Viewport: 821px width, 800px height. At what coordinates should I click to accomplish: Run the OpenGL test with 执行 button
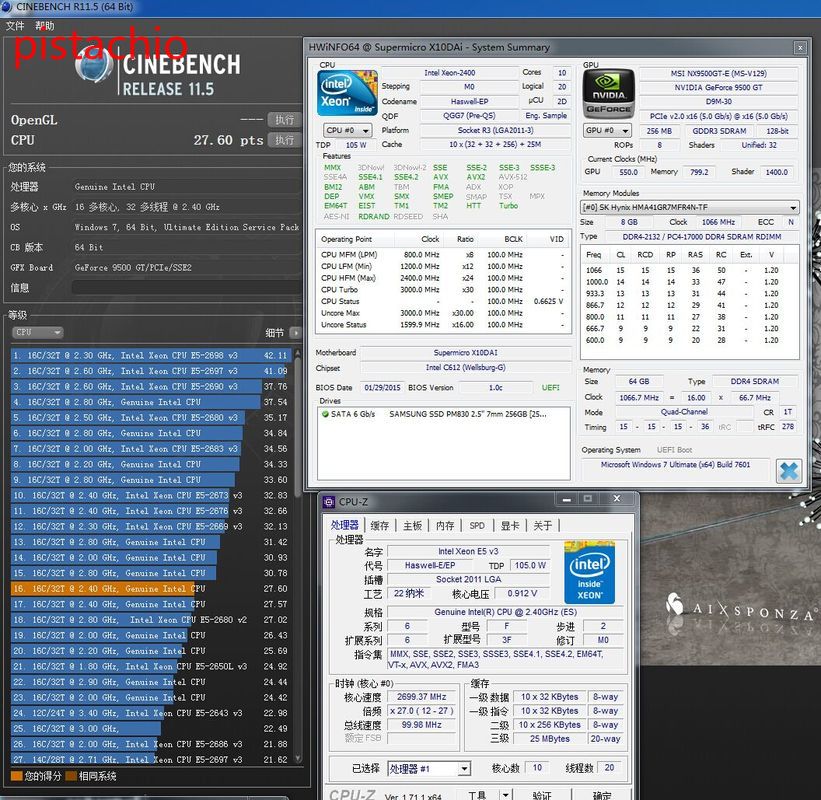click(284, 119)
